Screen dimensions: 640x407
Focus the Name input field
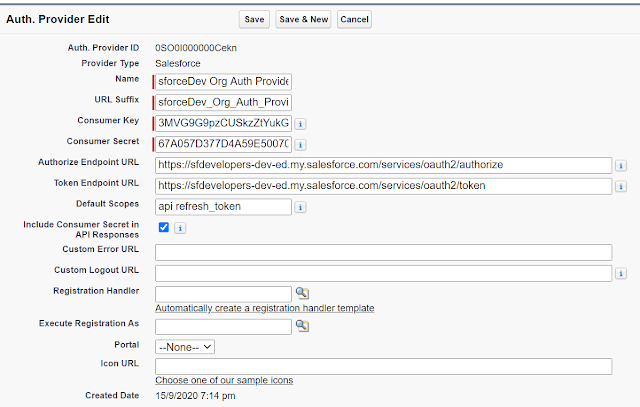click(223, 81)
